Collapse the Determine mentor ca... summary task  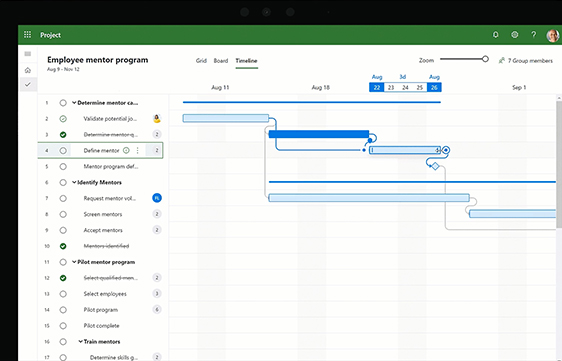pos(74,103)
